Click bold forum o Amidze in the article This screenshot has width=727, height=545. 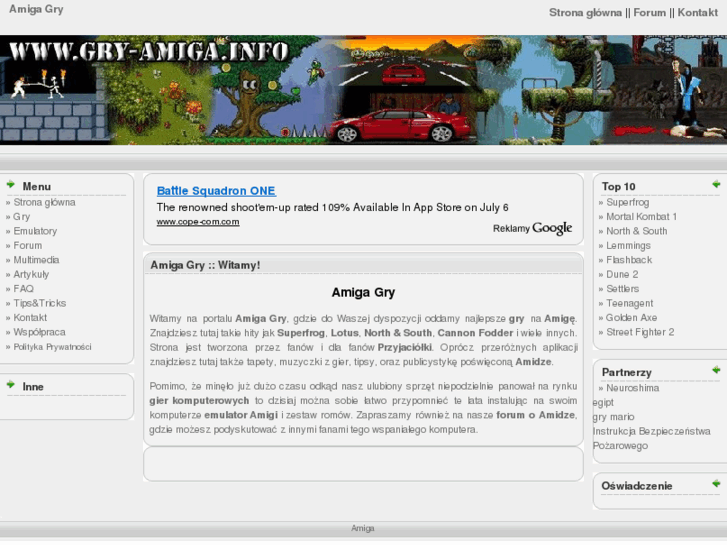[x=536, y=415]
